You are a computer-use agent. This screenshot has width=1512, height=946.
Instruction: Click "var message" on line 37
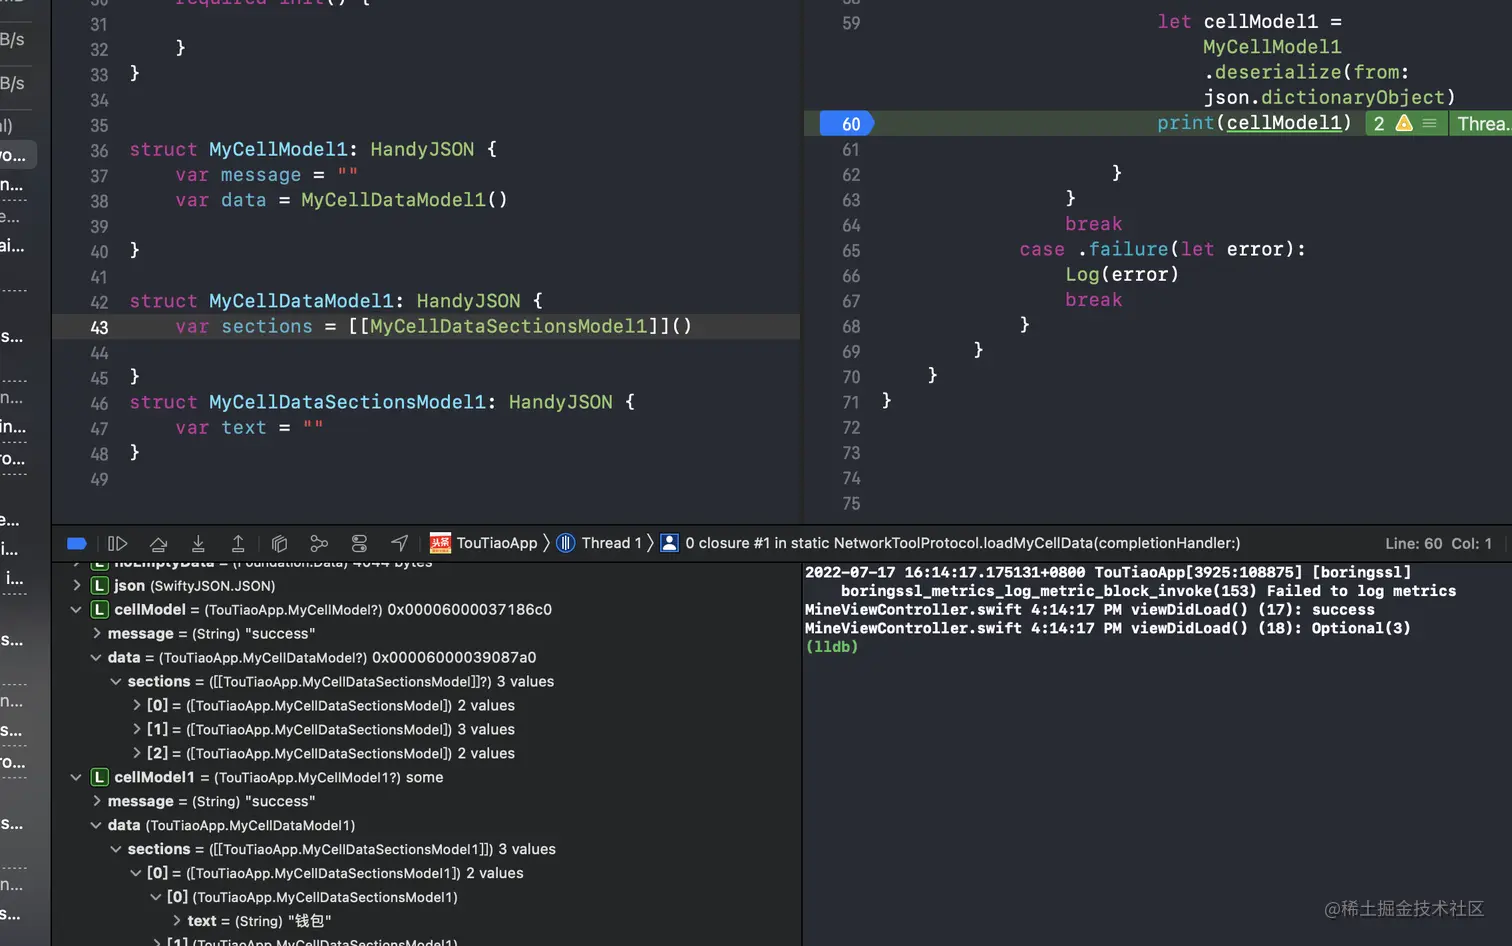[238, 175]
